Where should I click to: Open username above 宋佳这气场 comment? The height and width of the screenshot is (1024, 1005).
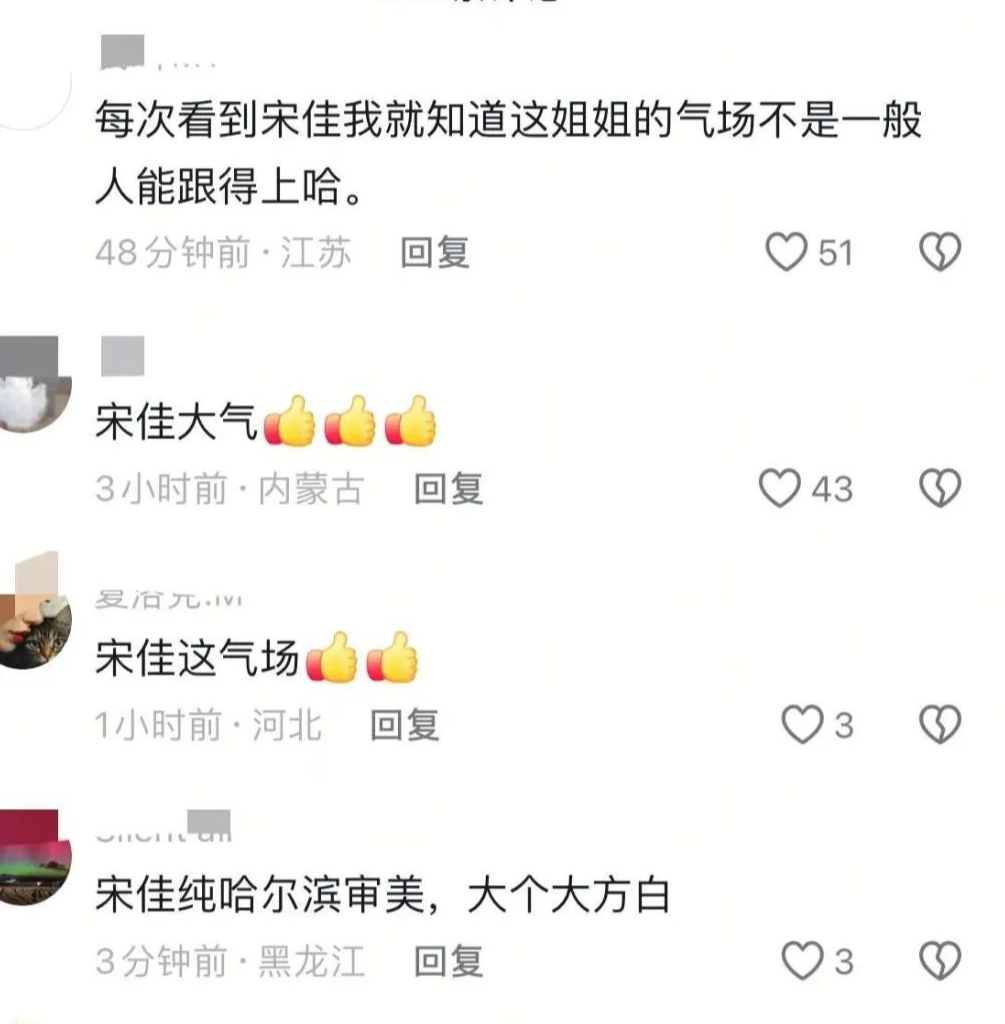point(168,598)
